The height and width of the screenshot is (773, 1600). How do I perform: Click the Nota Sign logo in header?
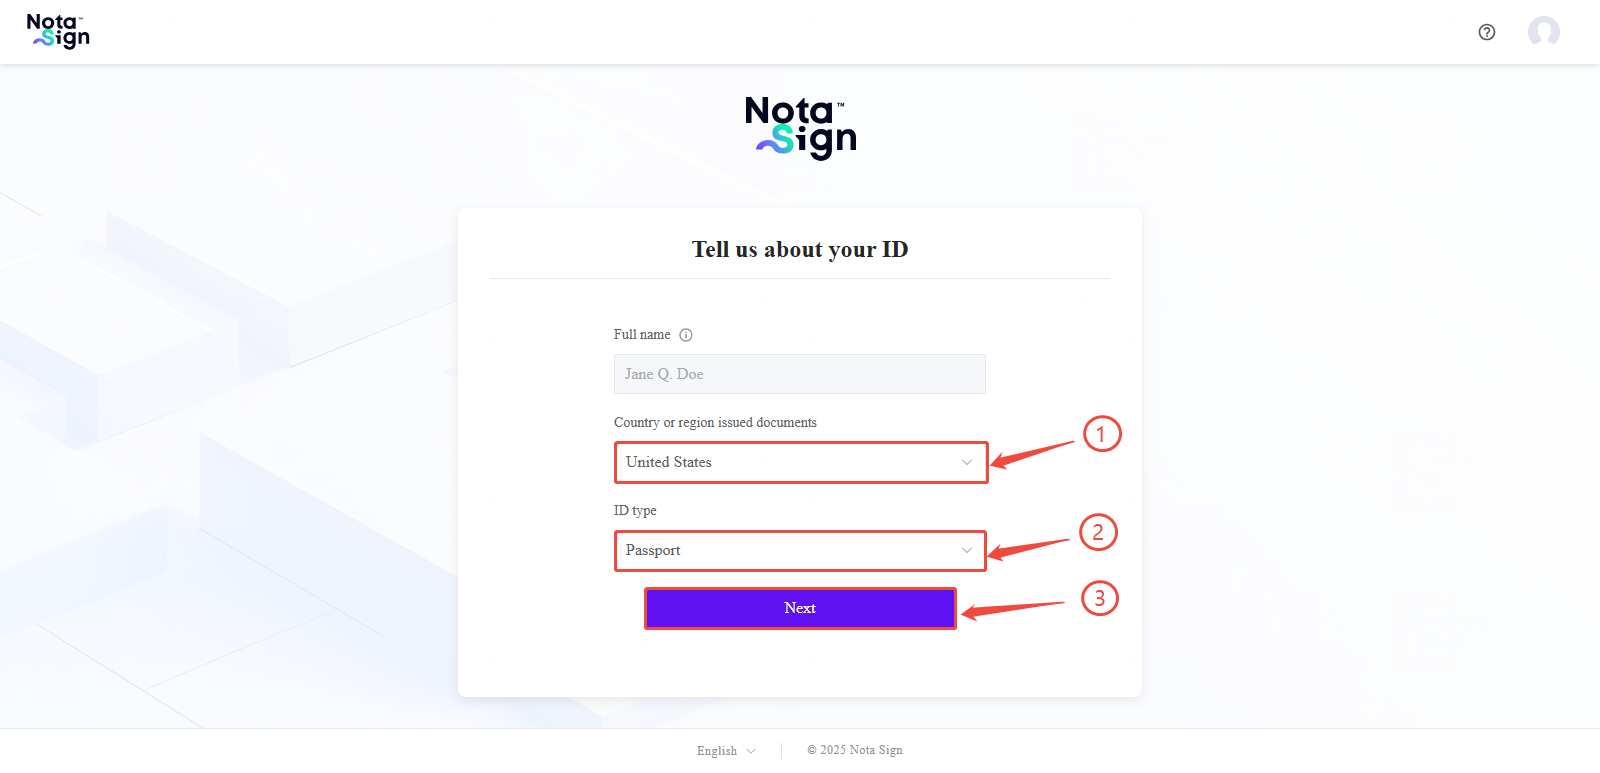point(58,31)
